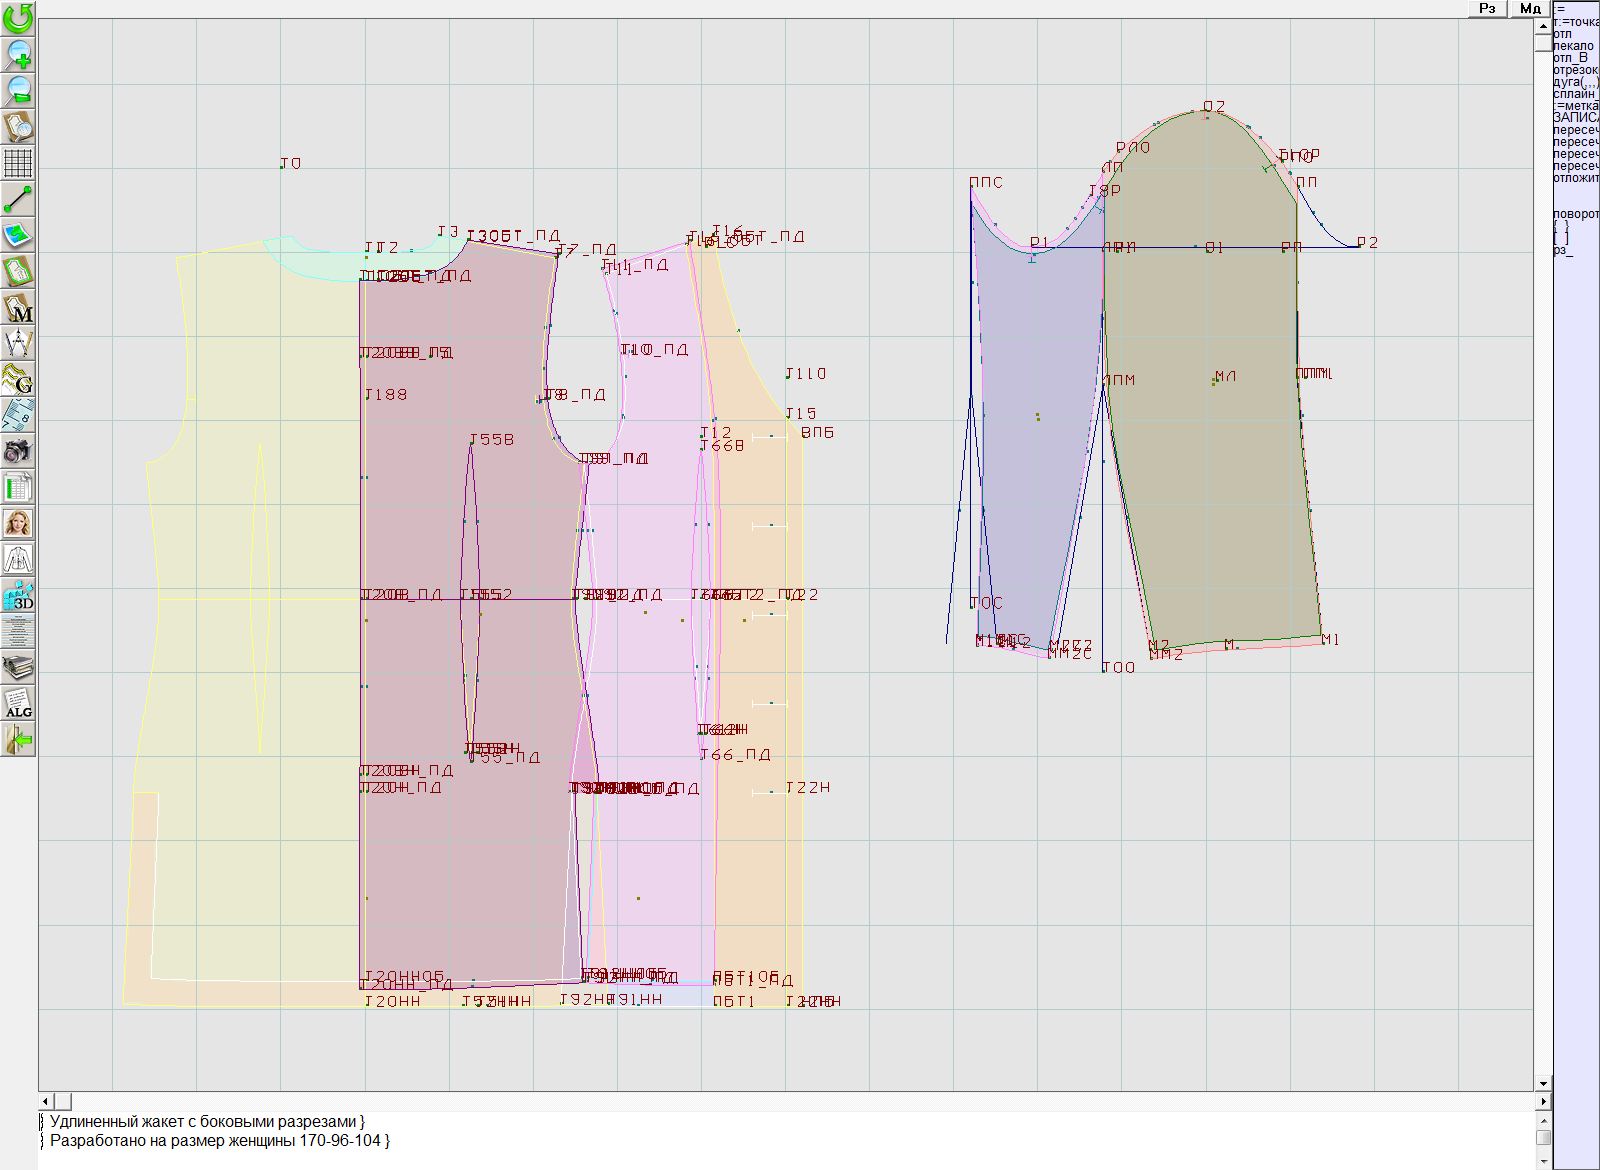Open the jacket sketch icon
The width and height of the screenshot is (1600, 1170).
(18, 560)
